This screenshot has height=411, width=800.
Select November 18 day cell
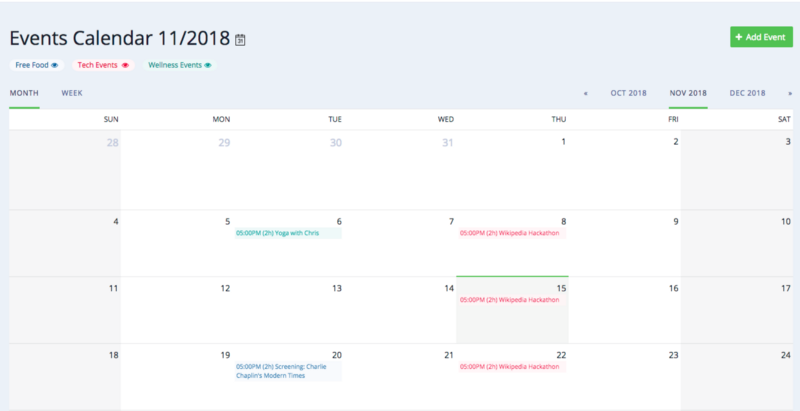click(65, 377)
